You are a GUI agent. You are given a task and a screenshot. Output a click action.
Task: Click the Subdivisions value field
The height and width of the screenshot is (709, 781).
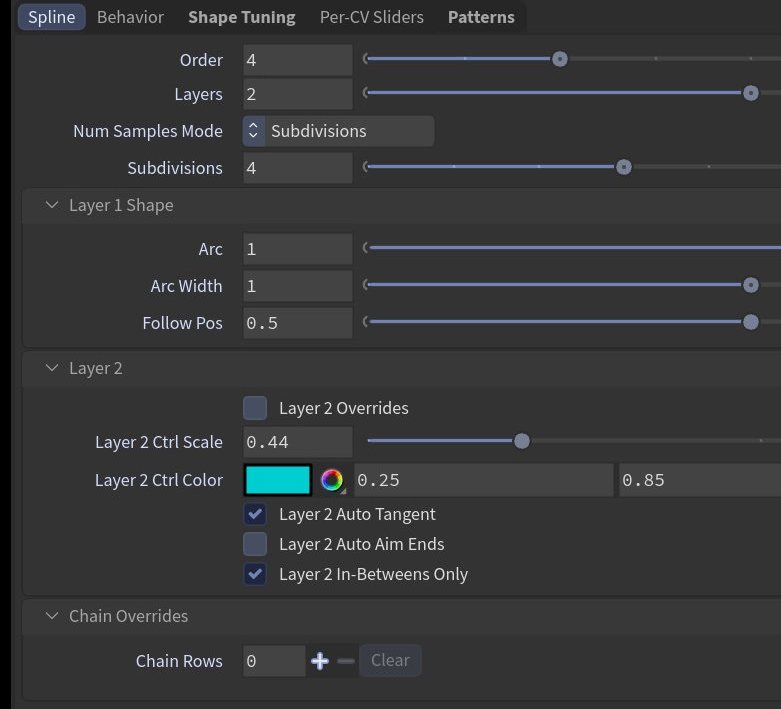pos(298,168)
